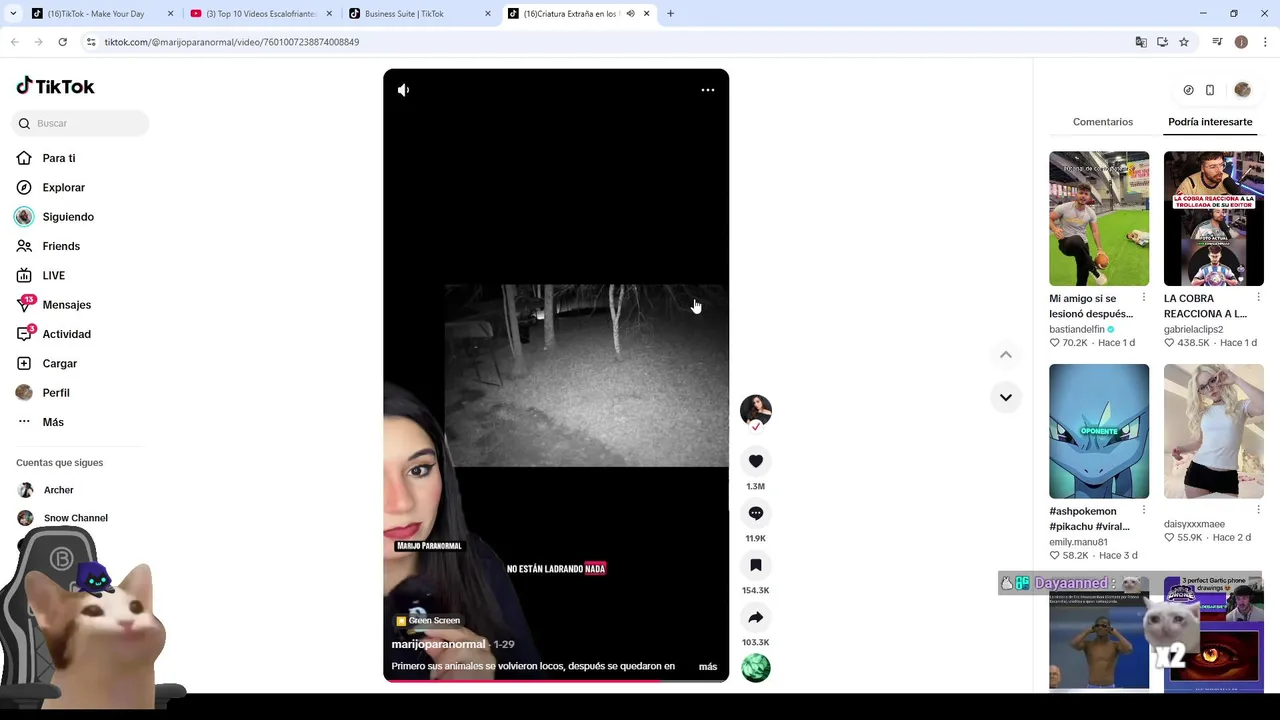Bookmark page with the star icon
Screen dimensions: 1280x720
1184,42
